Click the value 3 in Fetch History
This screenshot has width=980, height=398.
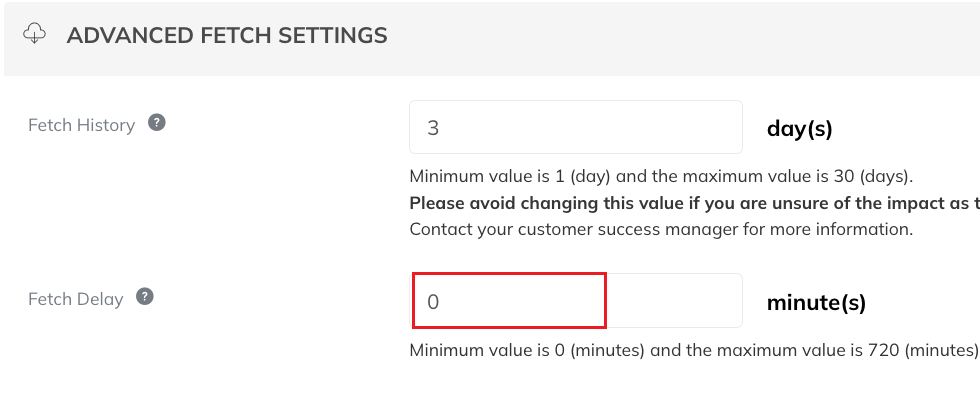[x=433, y=128]
